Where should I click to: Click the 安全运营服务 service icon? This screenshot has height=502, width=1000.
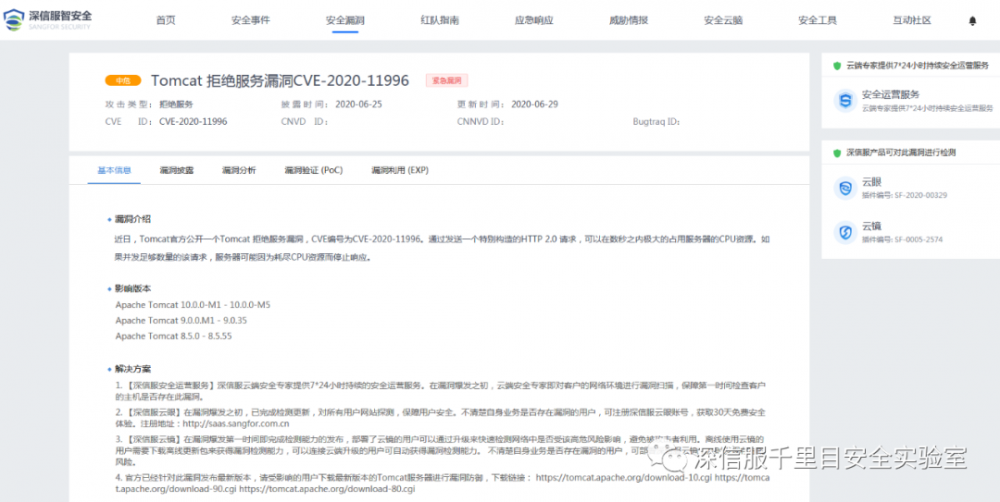[845, 101]
